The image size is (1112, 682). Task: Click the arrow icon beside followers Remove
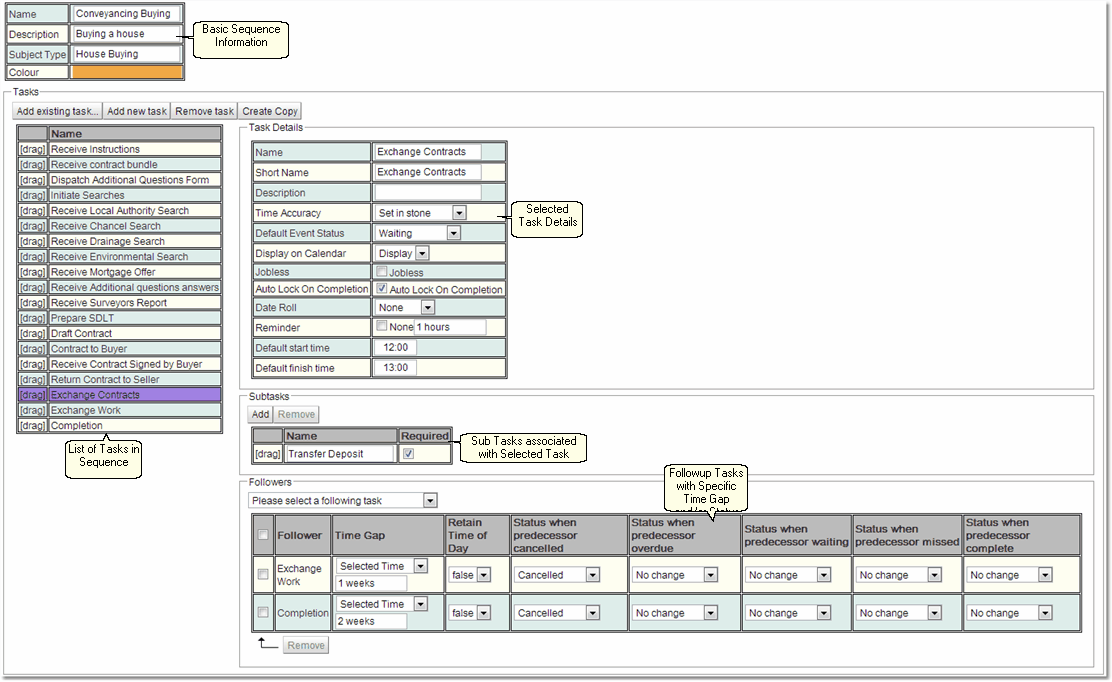click(267, 645)
